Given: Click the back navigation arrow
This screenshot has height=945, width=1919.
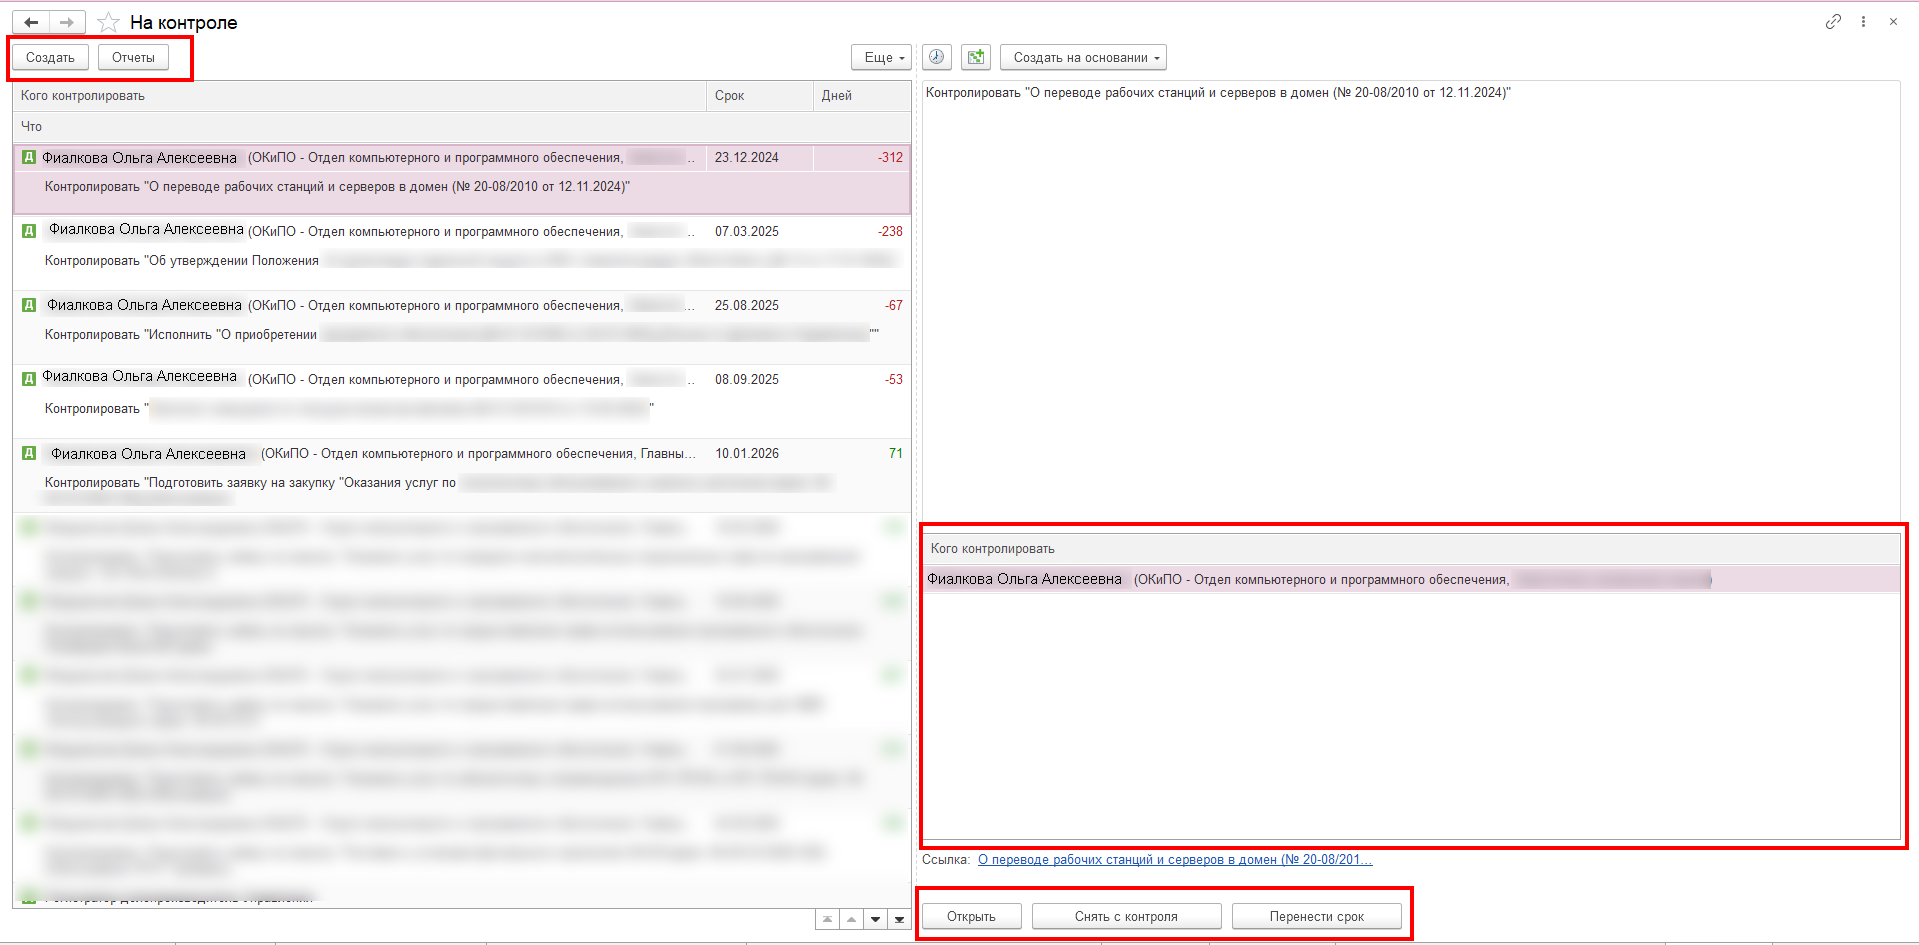Looking at the screenshot, I should pyautogui.click(x=31, y=22).
